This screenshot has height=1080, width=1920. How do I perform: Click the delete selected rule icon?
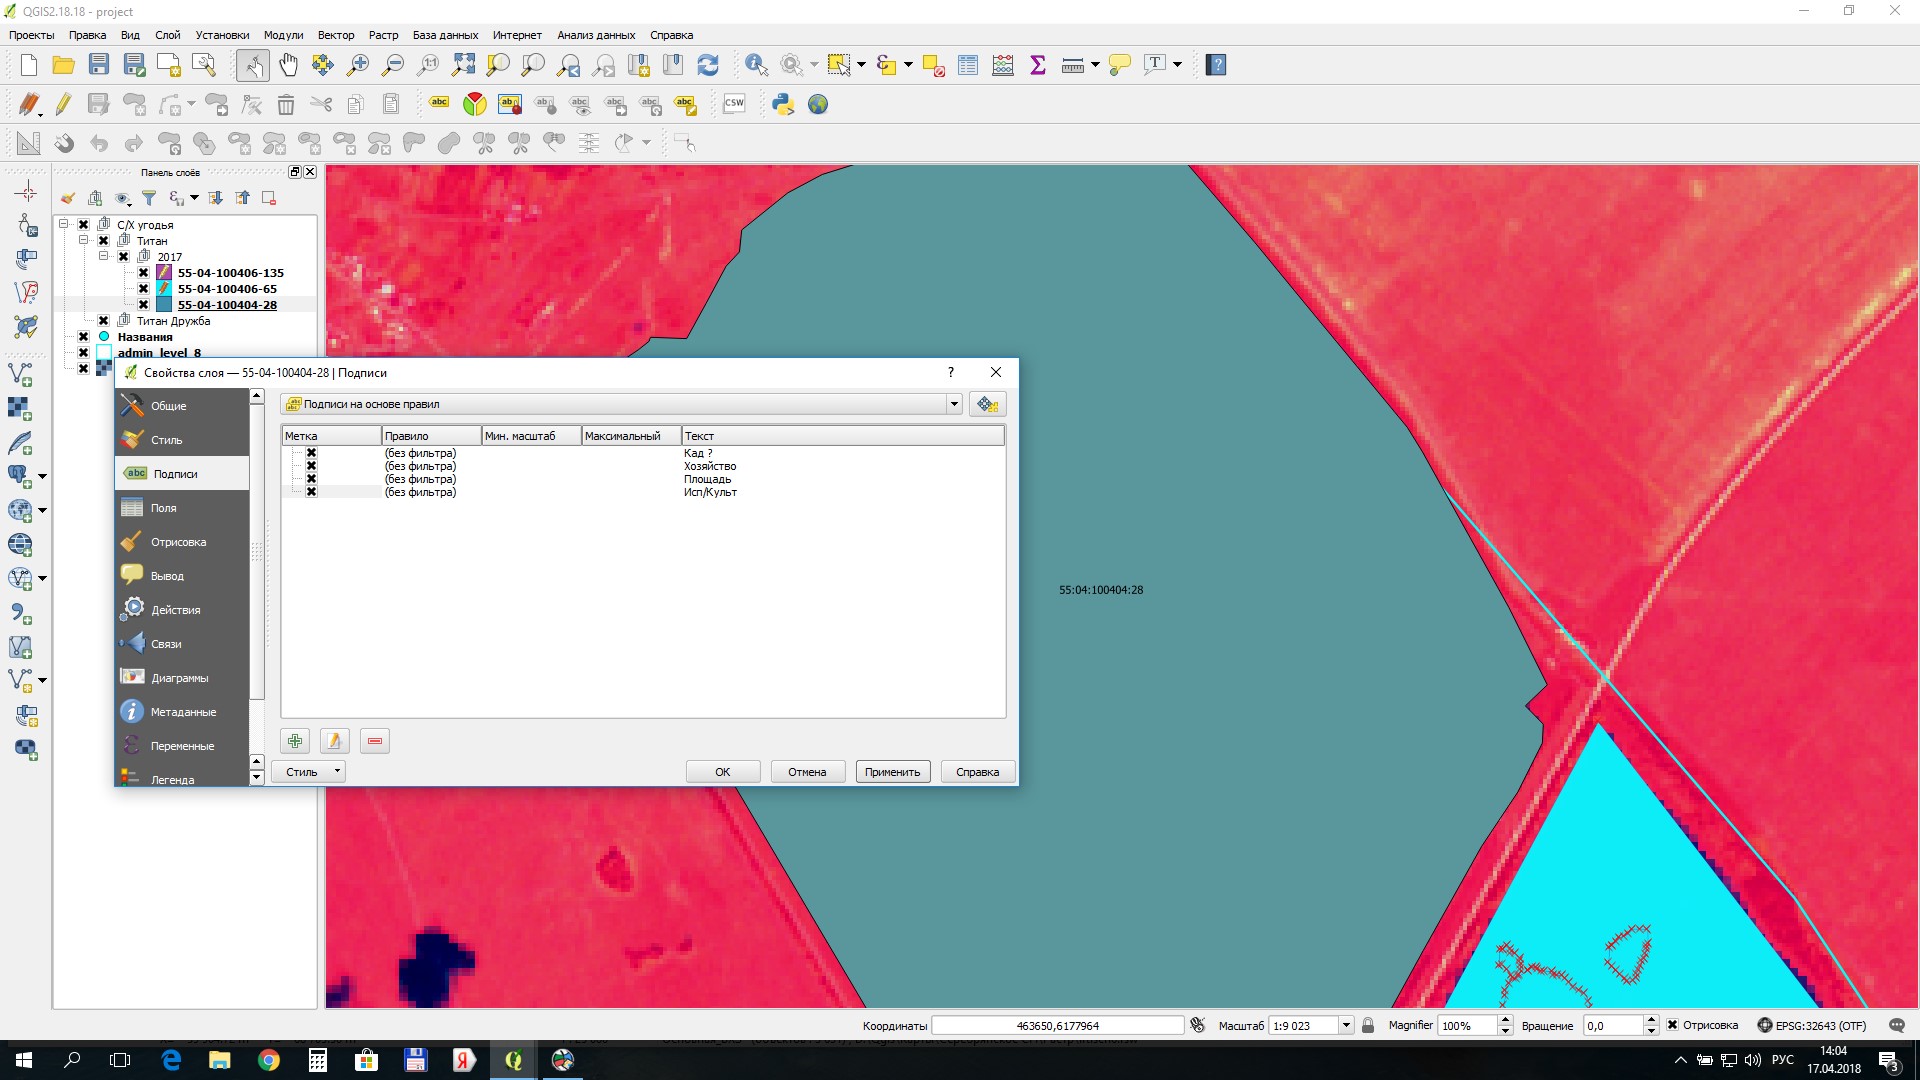[373, 740]
